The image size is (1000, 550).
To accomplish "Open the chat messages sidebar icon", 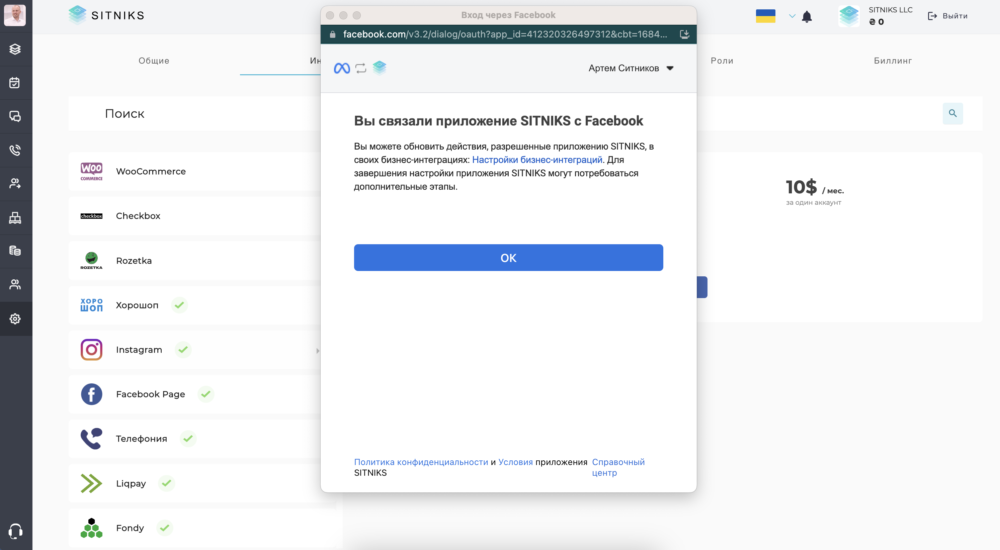I will (x=15, y=116).
